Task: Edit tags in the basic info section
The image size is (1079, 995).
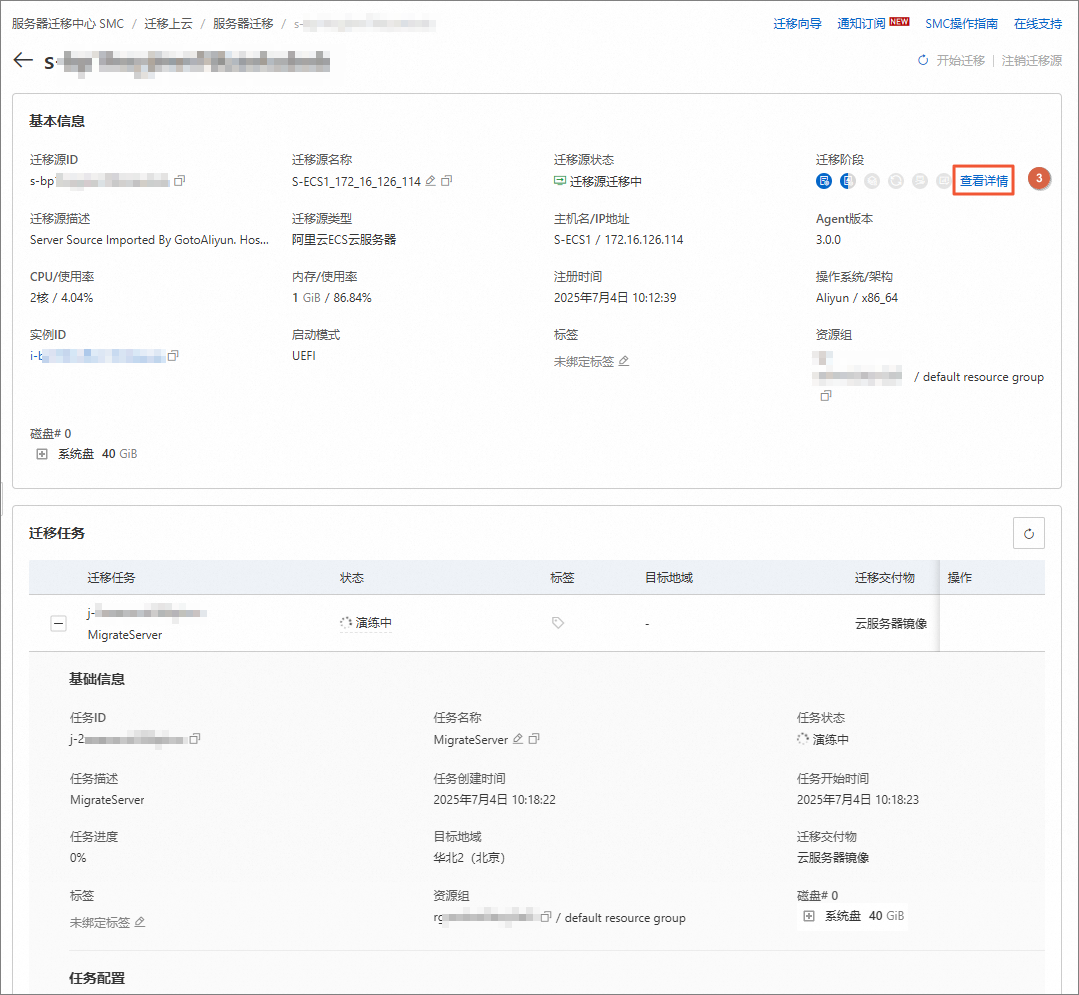Action: coord(623,361)
